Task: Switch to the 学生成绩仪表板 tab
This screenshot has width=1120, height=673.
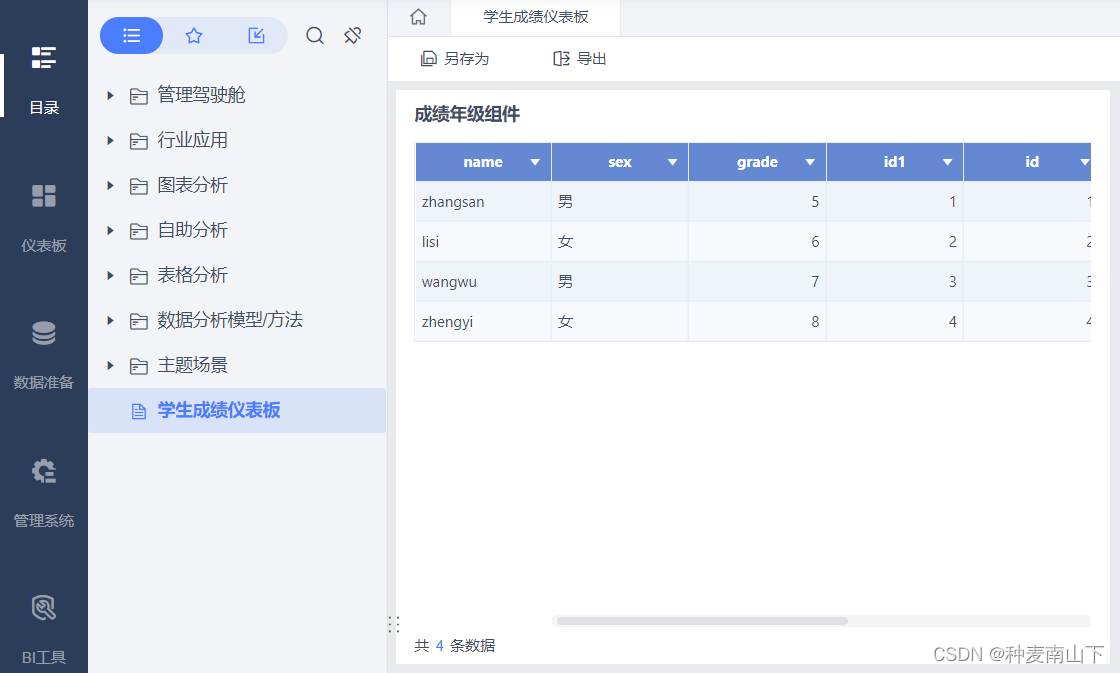Action: click(x=535, y=16)
